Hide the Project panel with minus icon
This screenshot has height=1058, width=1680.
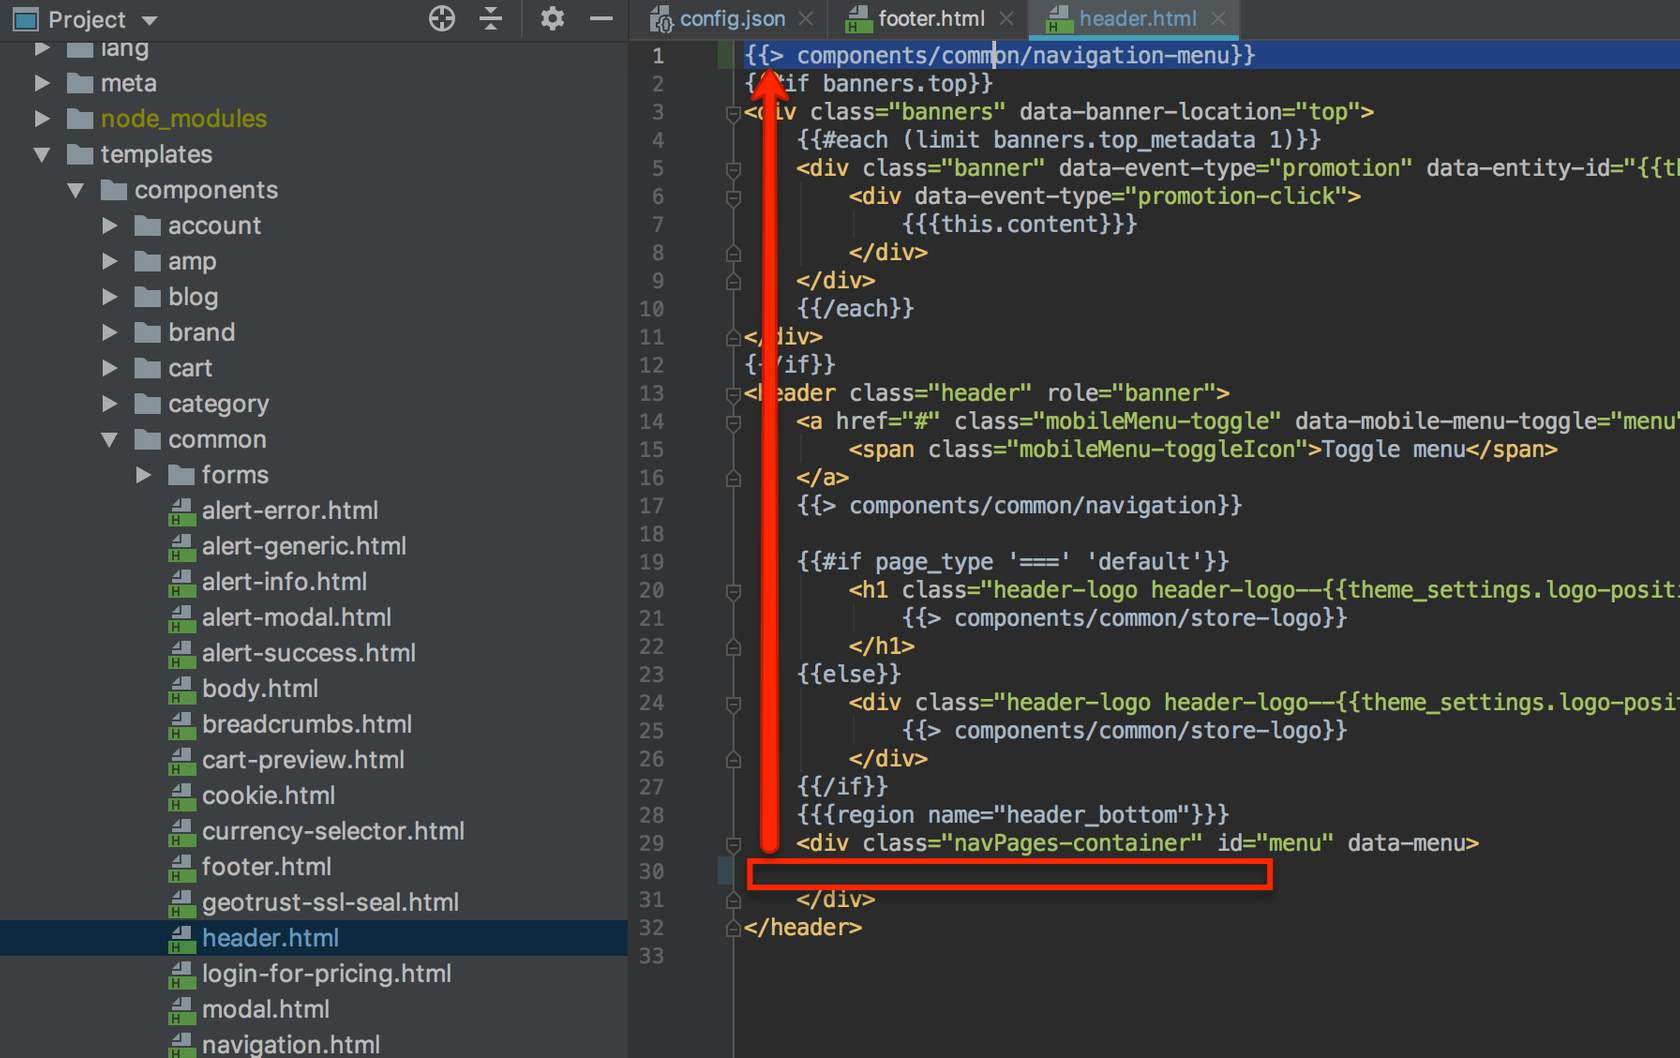click(601, 19)
